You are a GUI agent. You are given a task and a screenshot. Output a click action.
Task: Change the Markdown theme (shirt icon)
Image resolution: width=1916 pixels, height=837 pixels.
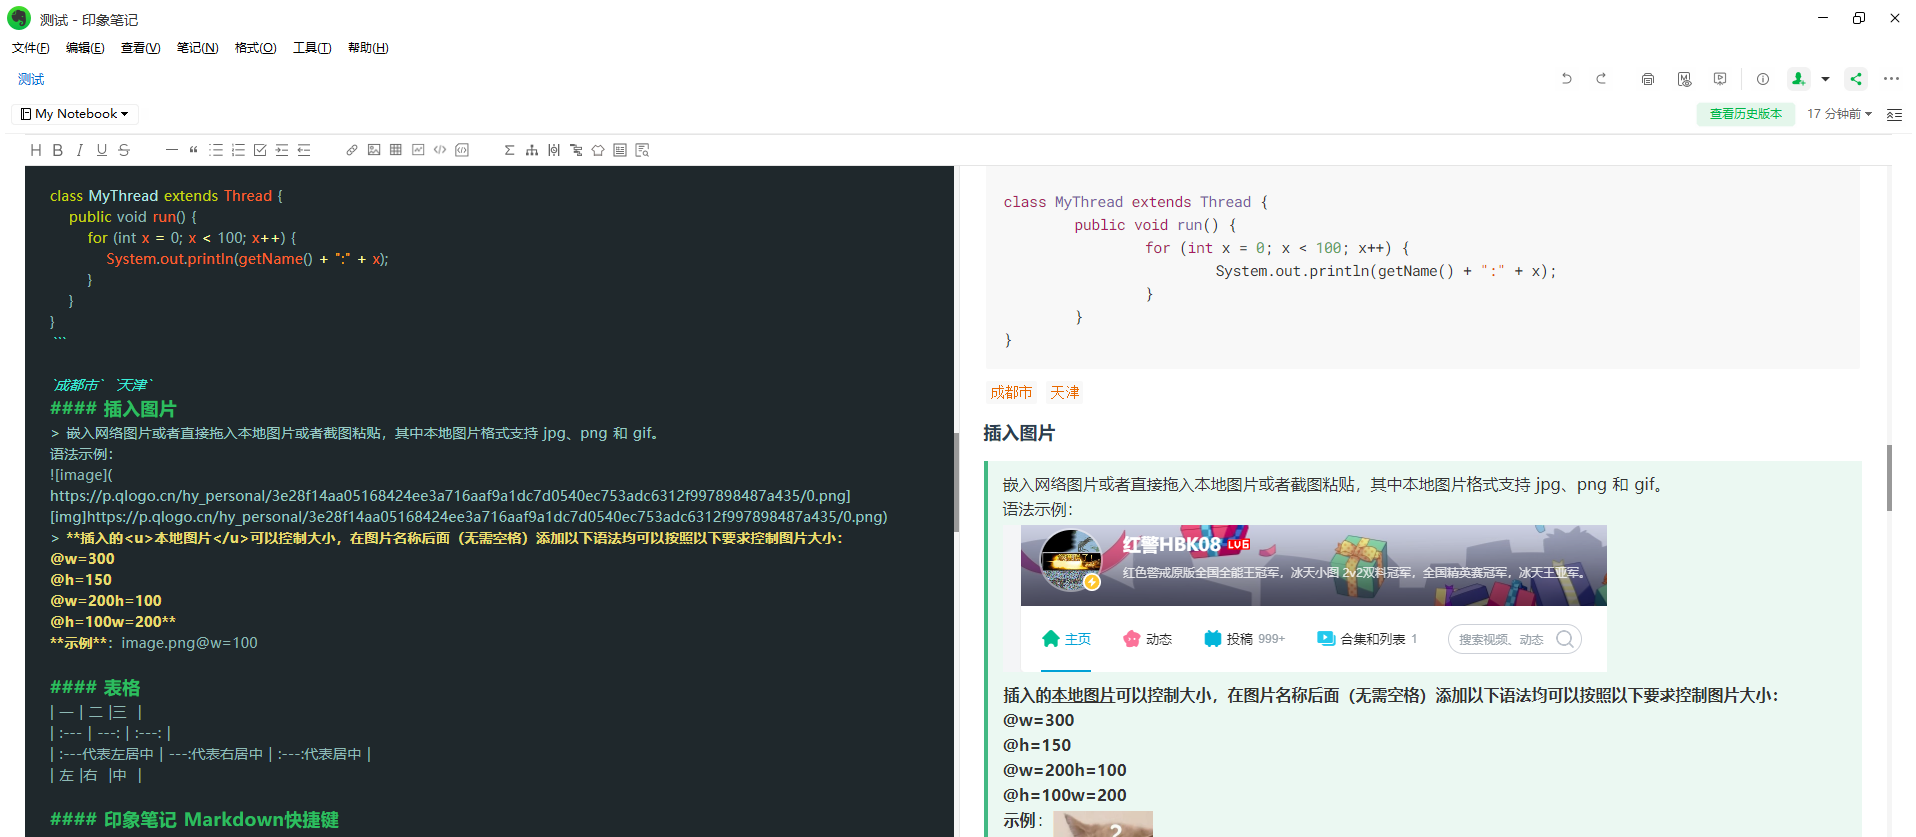598,150
